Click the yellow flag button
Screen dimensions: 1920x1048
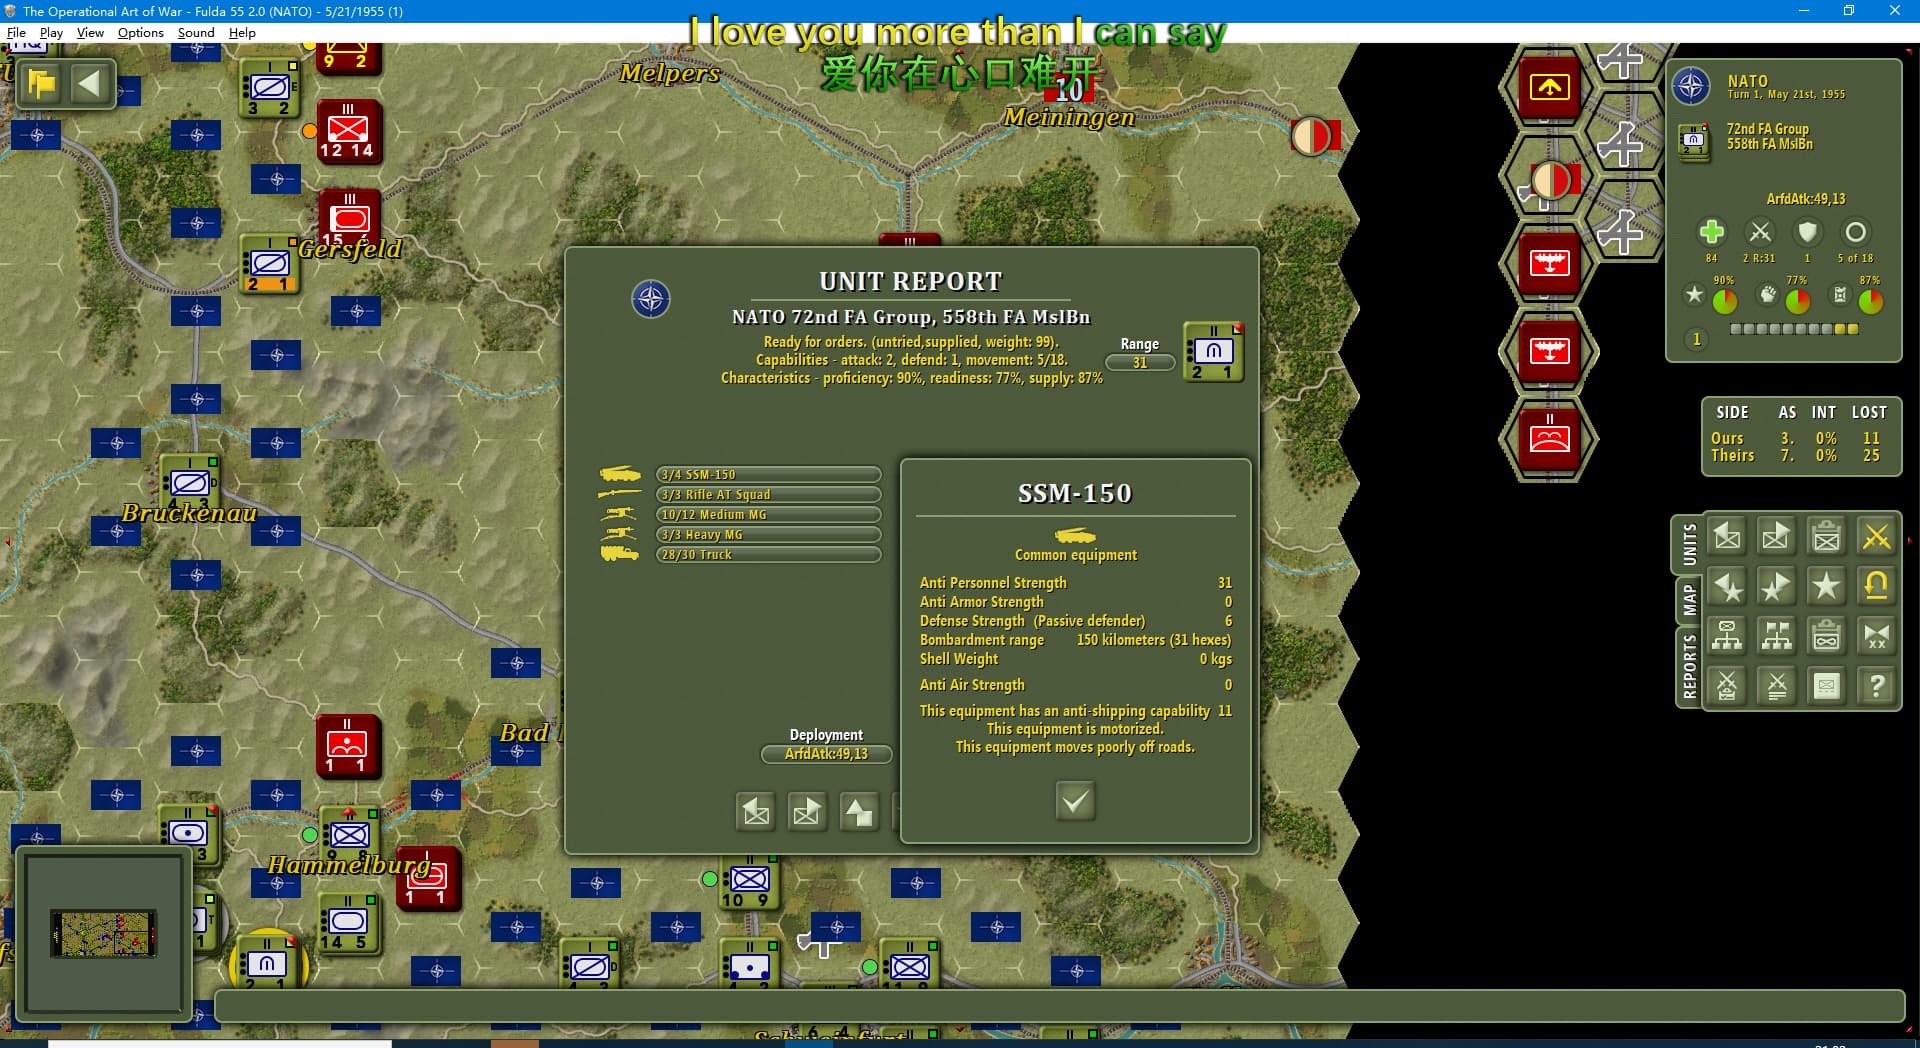click(41, 83)
